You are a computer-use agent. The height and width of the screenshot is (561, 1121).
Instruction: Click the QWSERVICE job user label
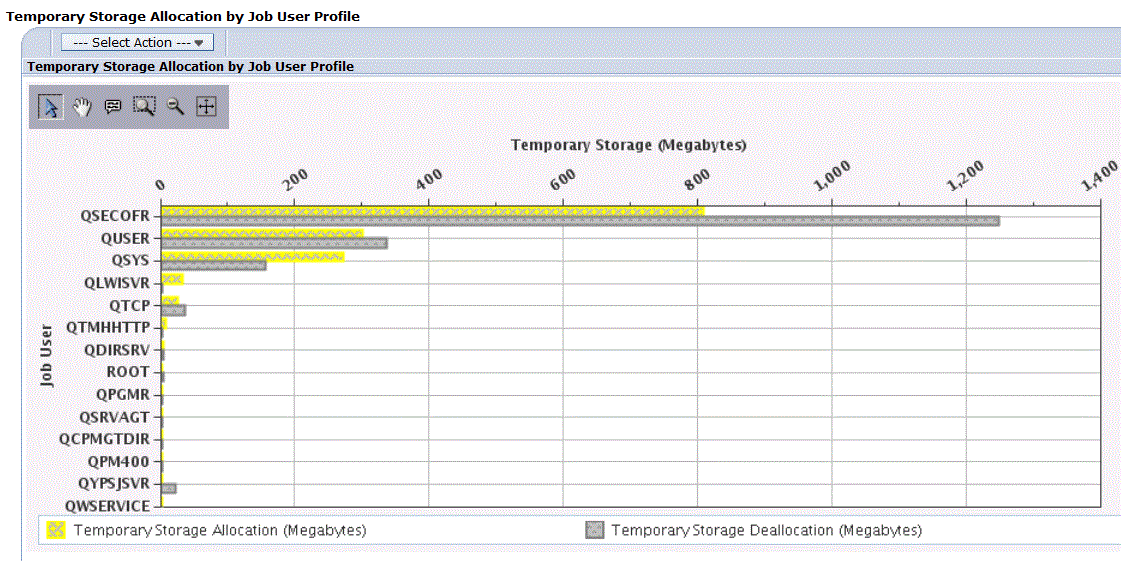click(x=108, y=506)
